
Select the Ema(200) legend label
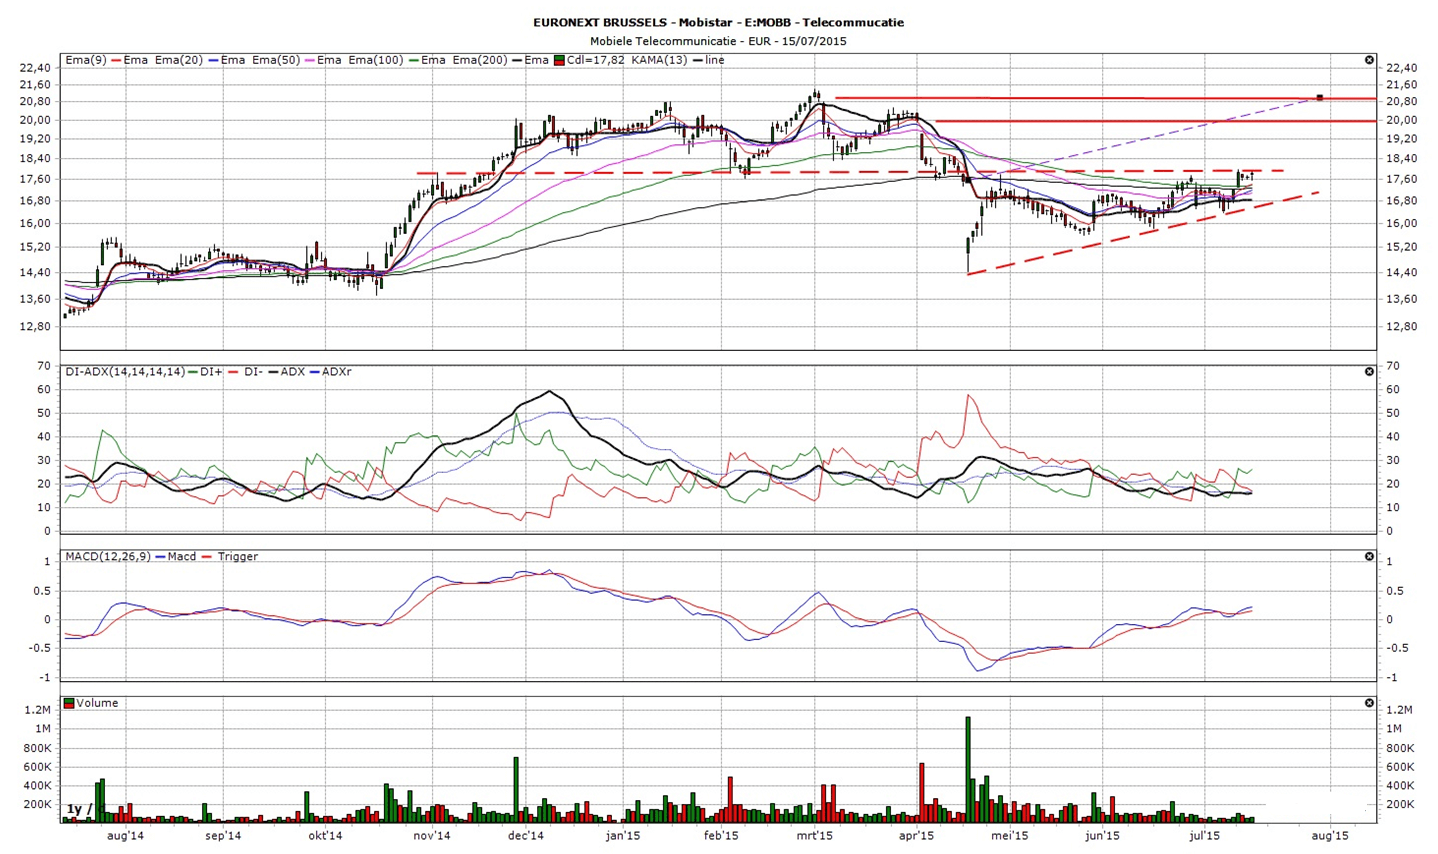click(x=480, y=60)
